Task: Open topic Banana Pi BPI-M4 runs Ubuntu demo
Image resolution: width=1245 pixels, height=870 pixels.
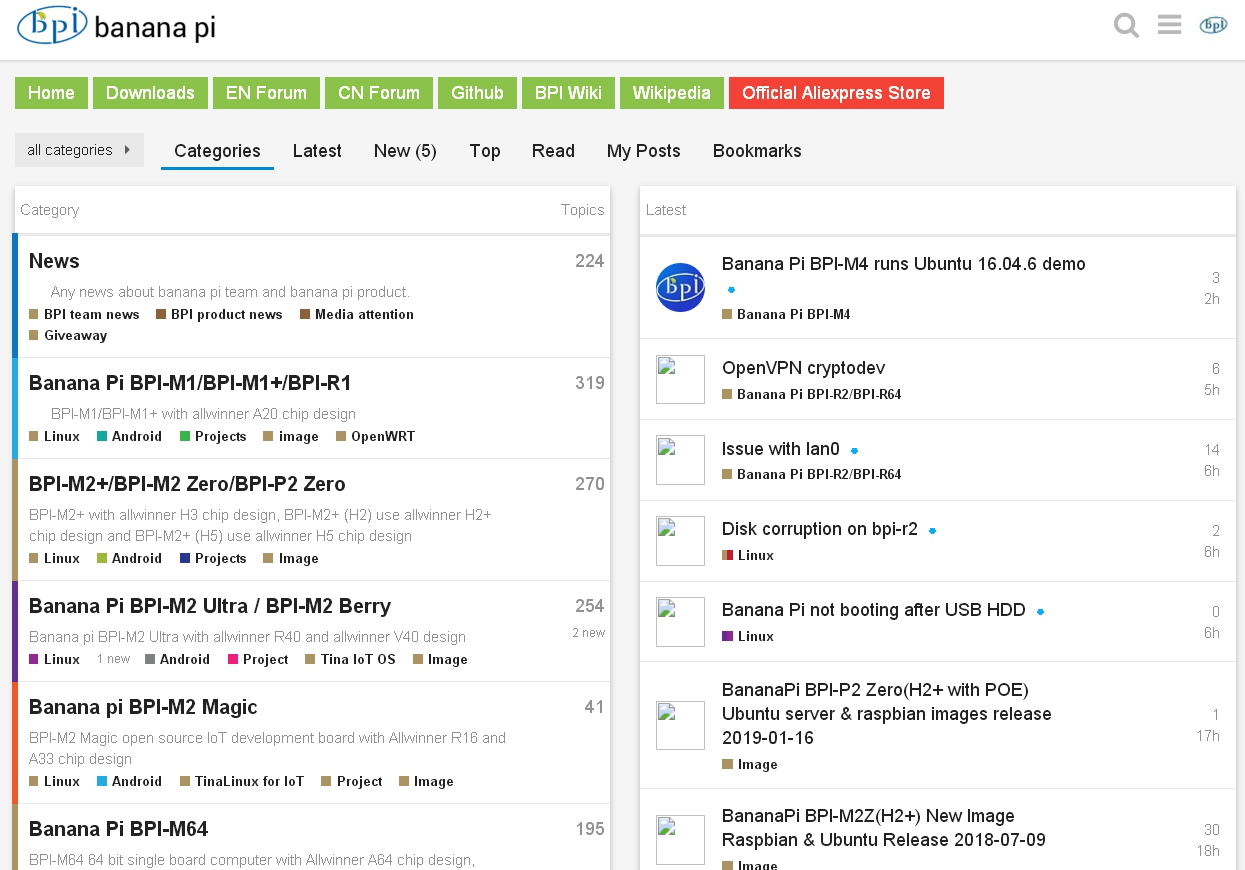Action: coord(904,264)
